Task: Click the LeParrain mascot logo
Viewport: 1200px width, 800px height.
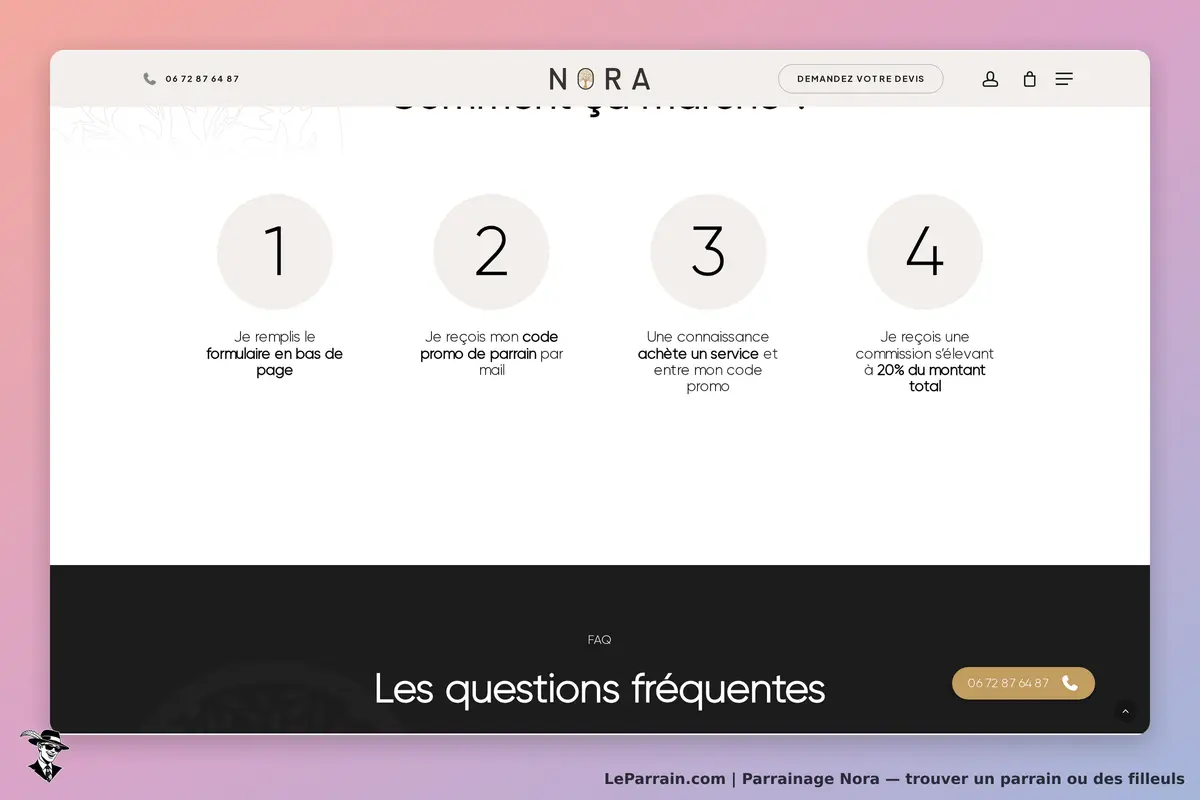Action: 44,755
